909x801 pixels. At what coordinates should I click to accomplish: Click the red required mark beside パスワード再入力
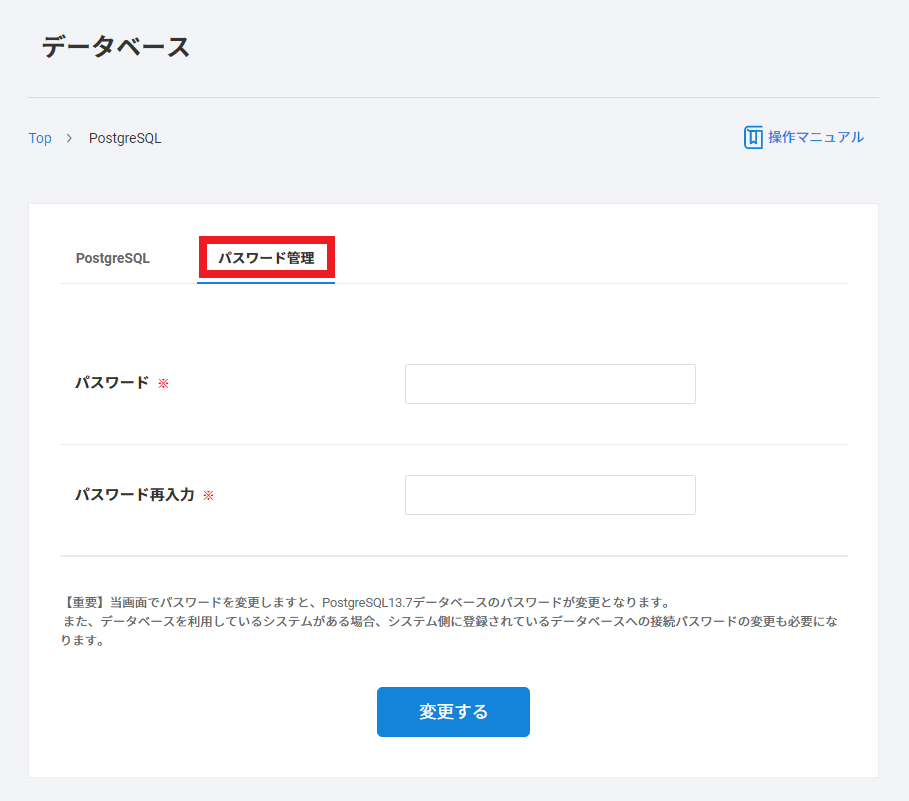(x=208, y=495)
